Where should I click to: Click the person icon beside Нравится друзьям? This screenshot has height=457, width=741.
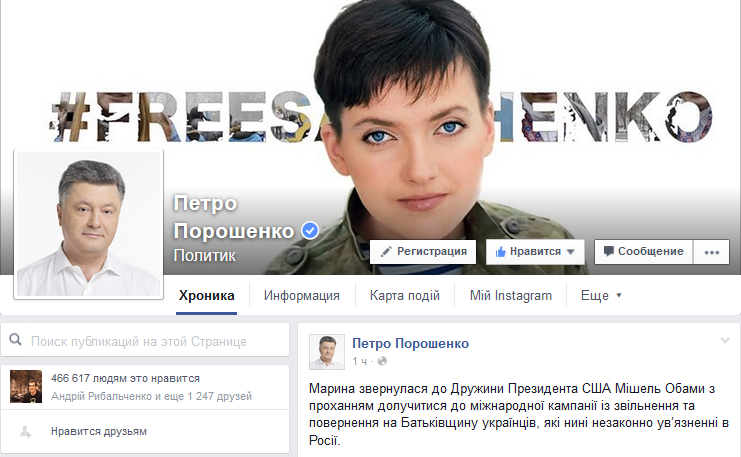pyautogui.click(x=26, y=431)
